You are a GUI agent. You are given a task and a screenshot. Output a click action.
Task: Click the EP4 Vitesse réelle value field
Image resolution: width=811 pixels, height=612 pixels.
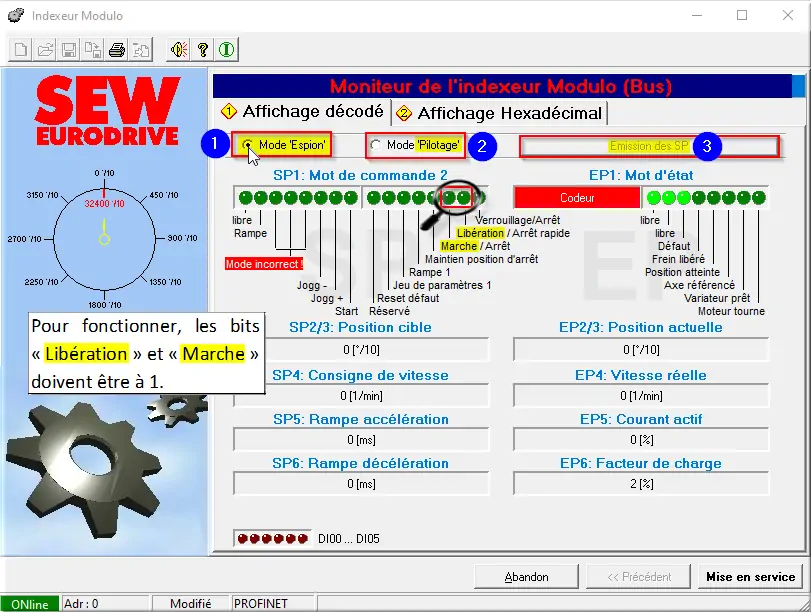pos(641,396)
